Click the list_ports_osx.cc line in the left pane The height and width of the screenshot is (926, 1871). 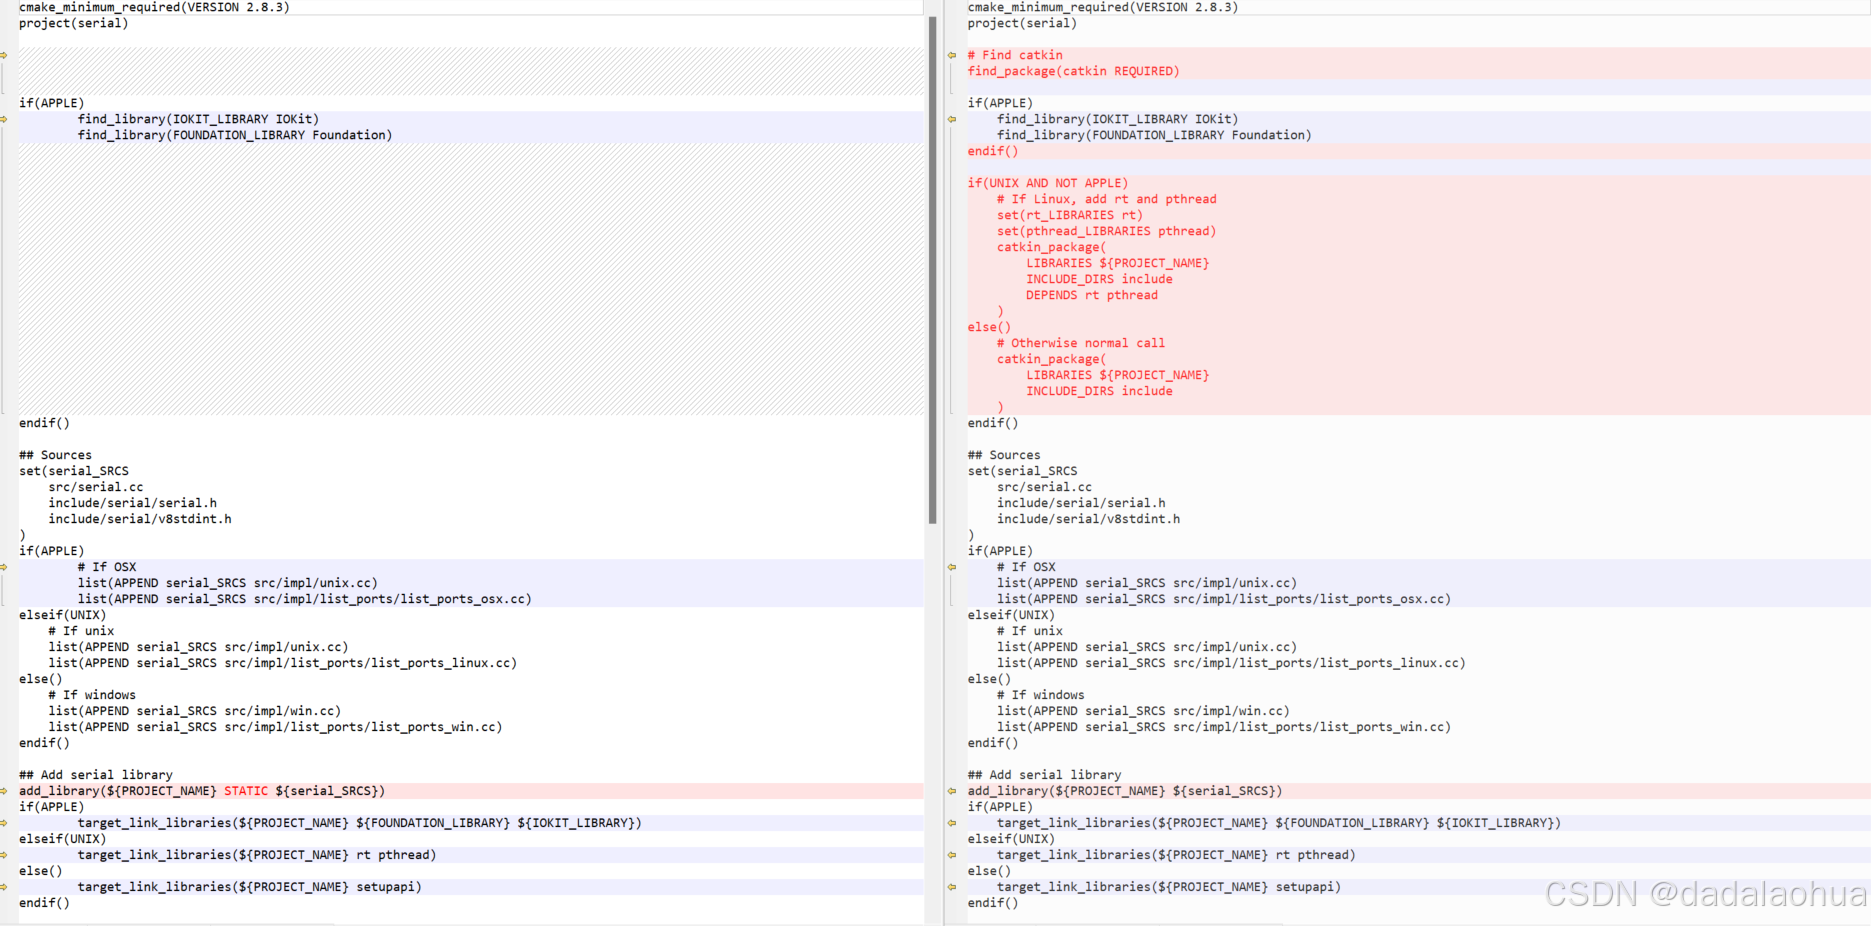(305, 599)
